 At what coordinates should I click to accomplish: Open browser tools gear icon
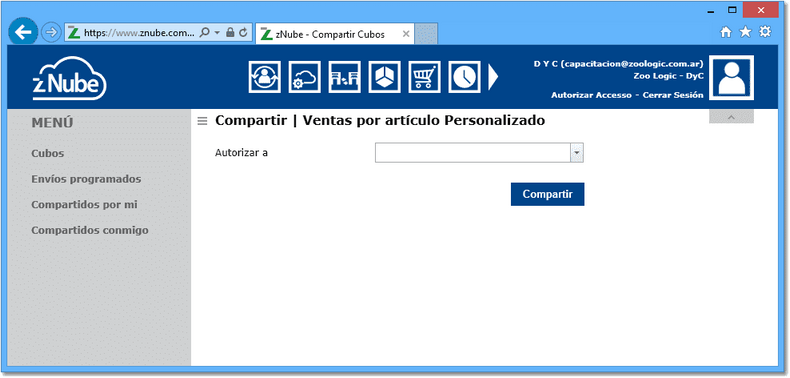[x=765, y=32]
